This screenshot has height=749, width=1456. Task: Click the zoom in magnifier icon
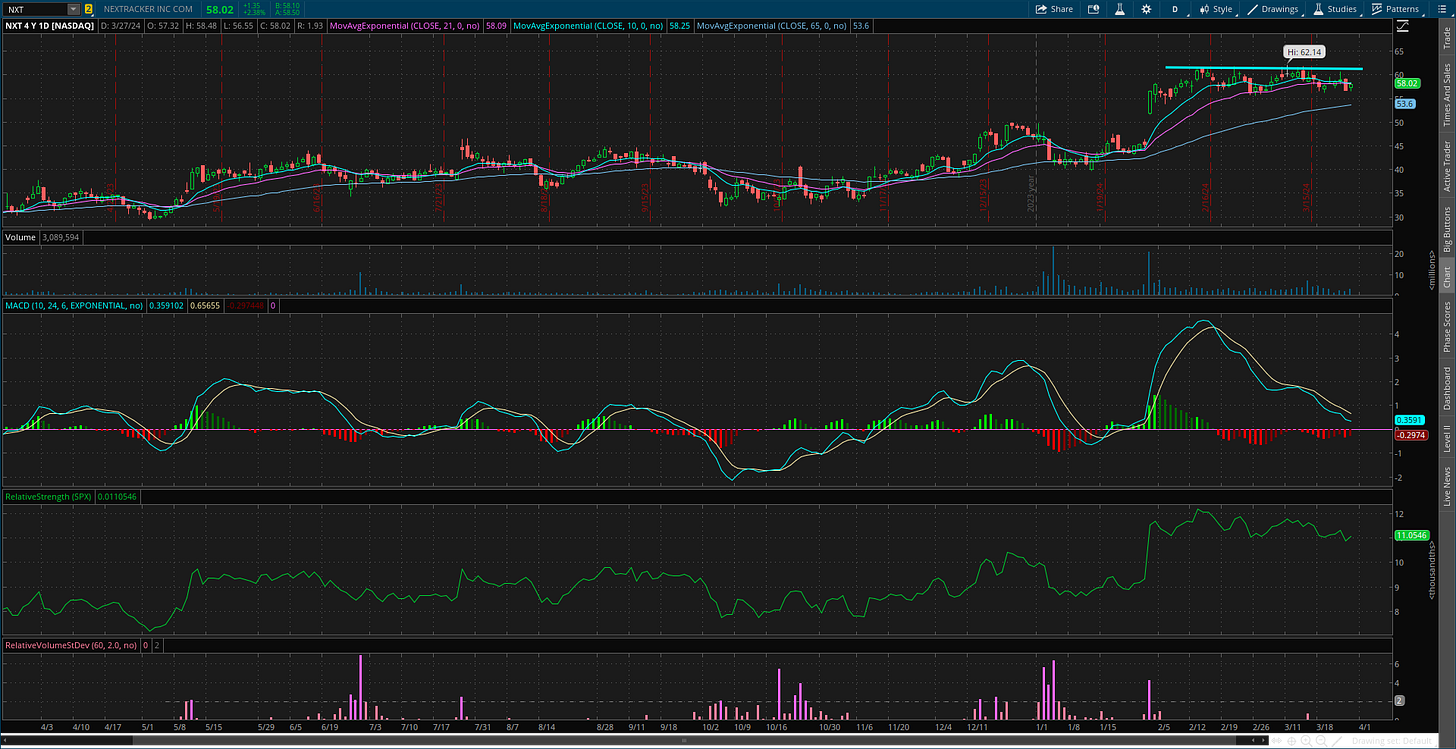pyautogui.click(x=1306, y=741)
